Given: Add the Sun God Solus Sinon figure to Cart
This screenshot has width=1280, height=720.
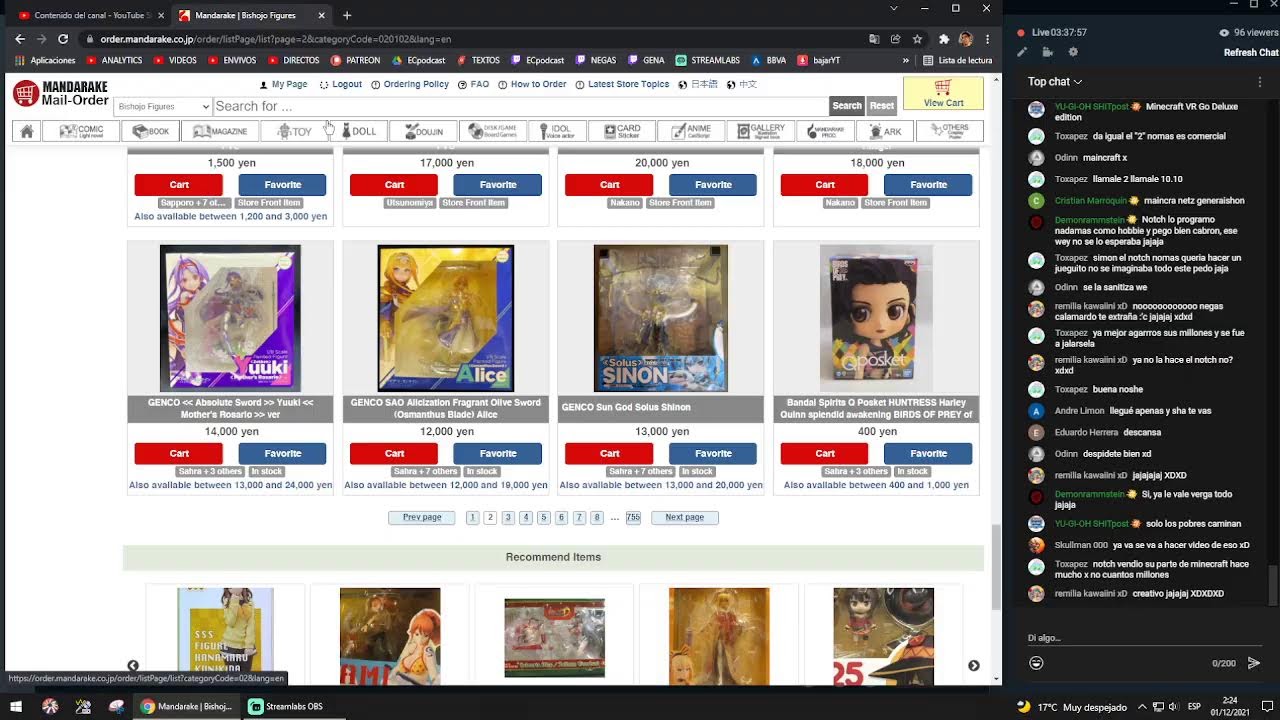Looking at the screenshot, I should [x=610, y=453].
